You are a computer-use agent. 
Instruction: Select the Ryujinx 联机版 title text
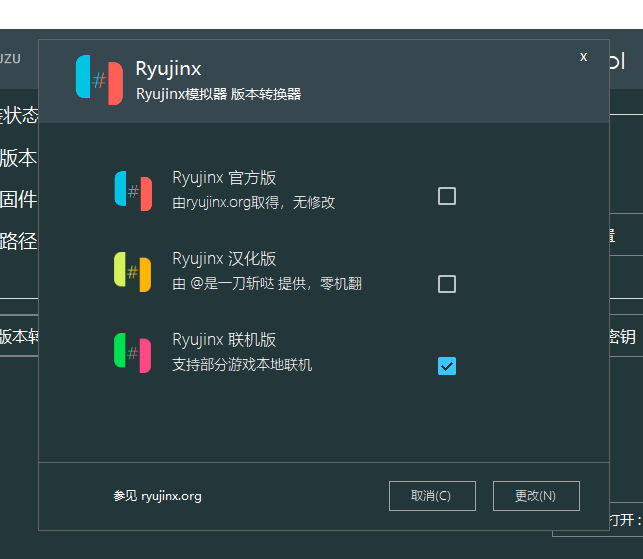[x=224, y=340]
